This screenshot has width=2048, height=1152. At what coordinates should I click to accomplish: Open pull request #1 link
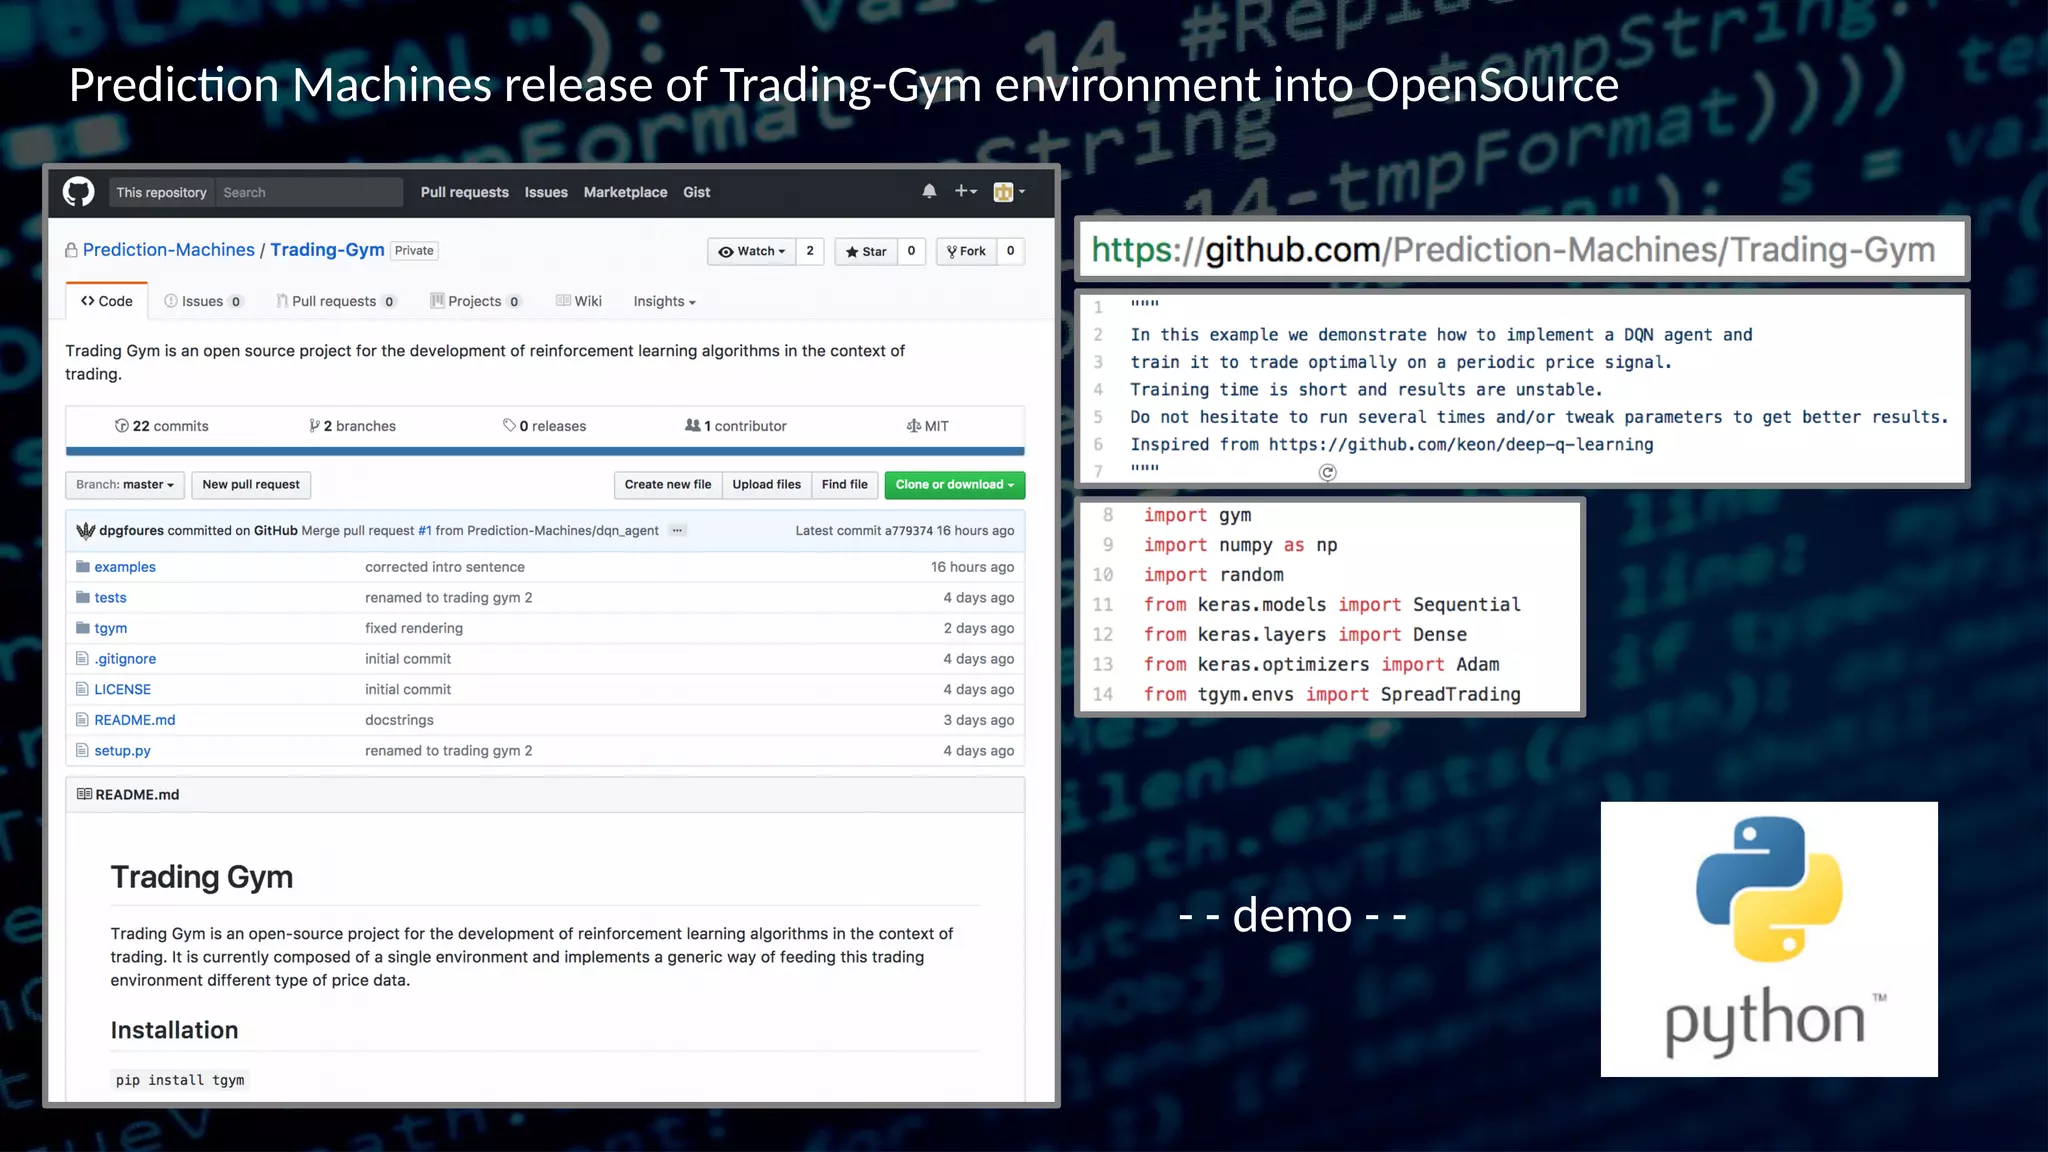(x=425, y=531)
